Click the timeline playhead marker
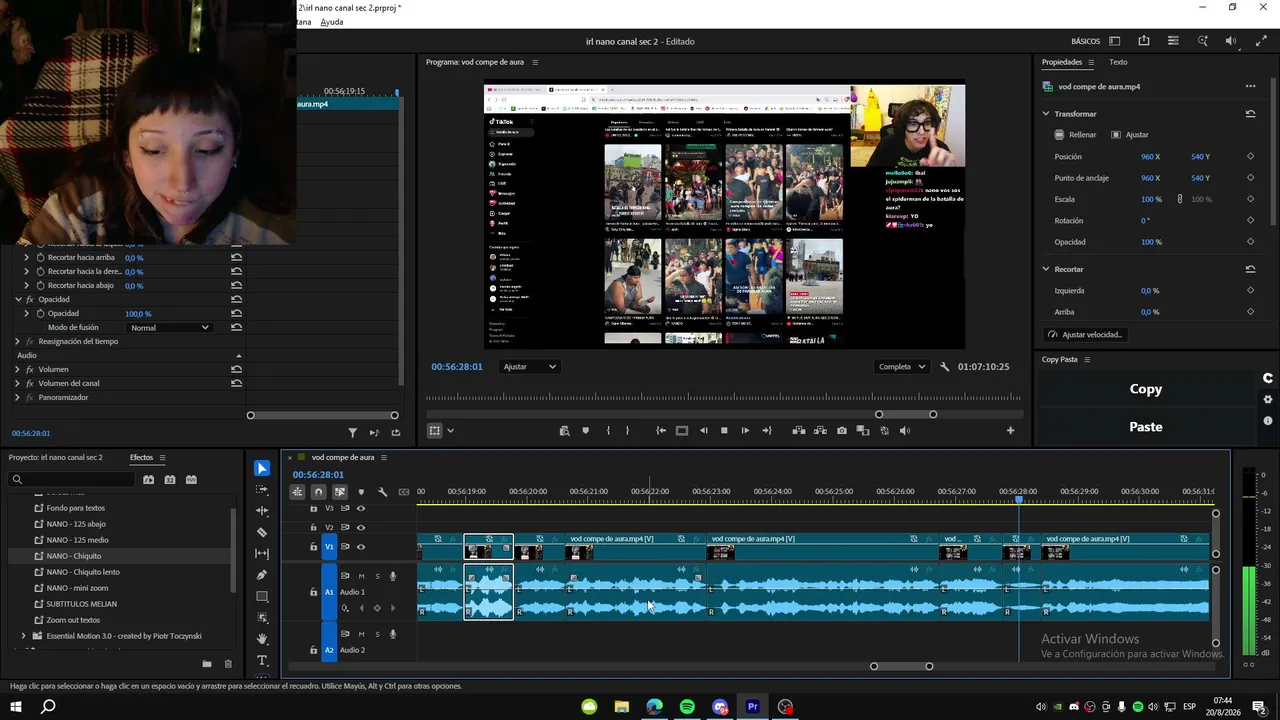Viewport: 1280px width, 720px height. point(1019,499)
